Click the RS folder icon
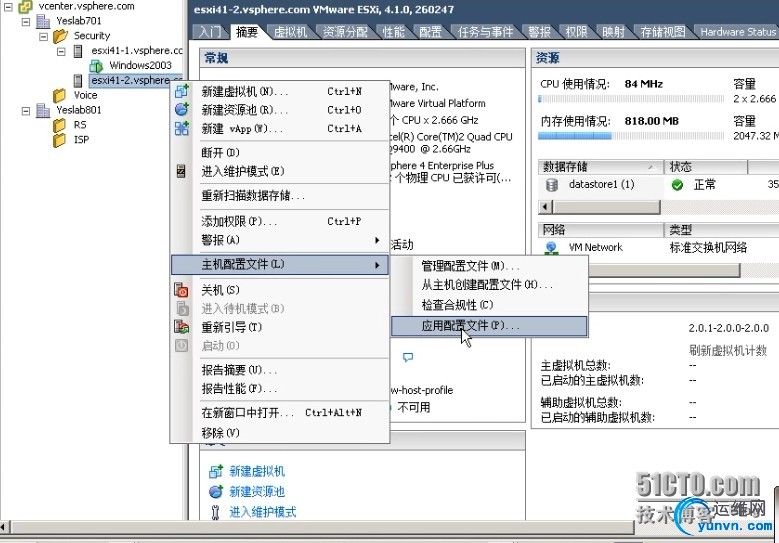The image size is (779, 543). pyautogui.click(x=60, y=125)
